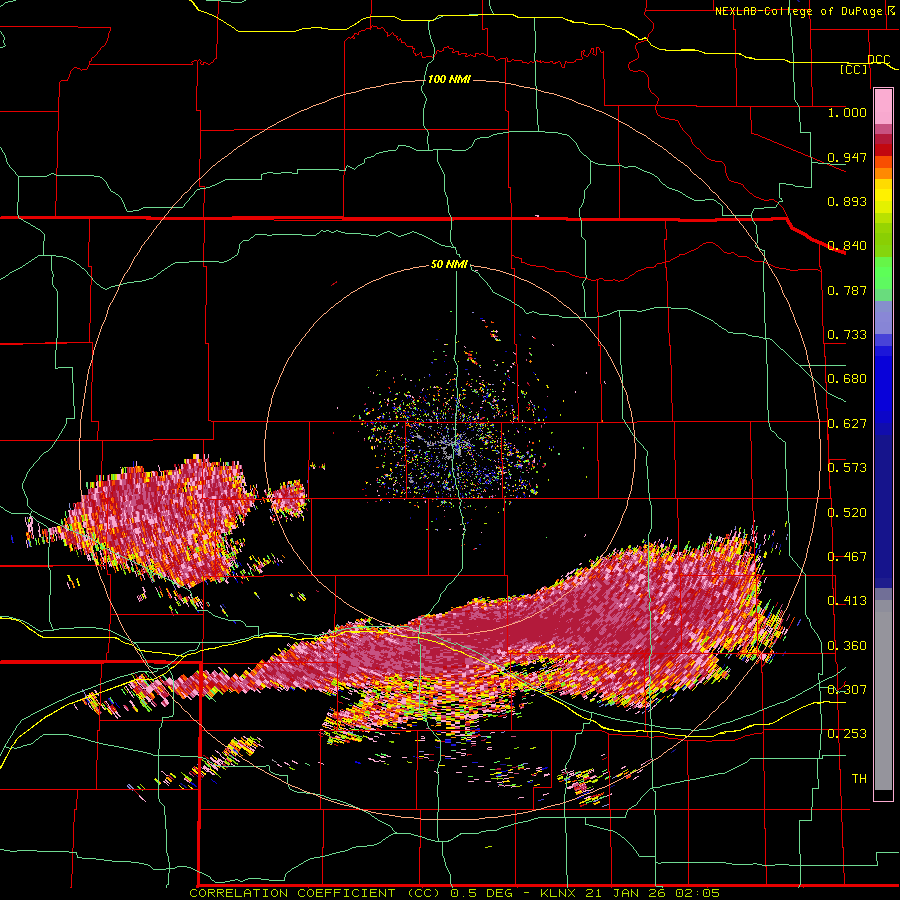Click the 0.413 color scale value

pos(847,601)
